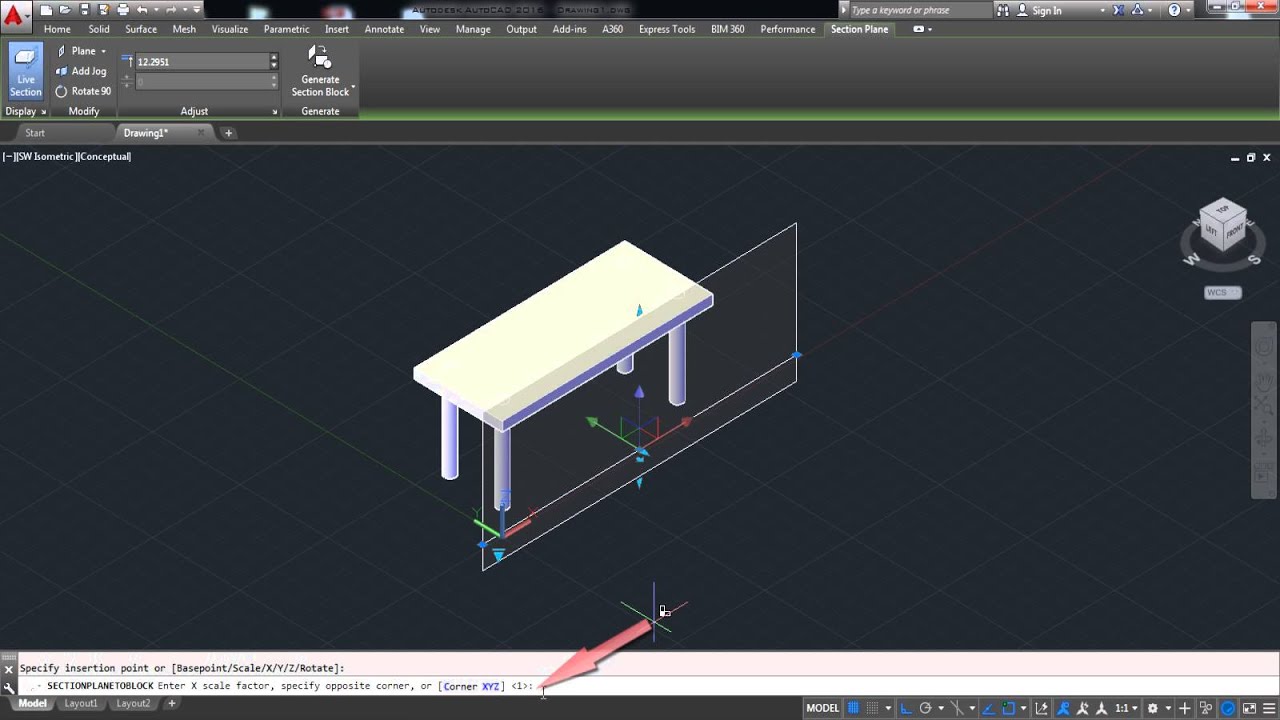Open the AutoCAD application menu button
This screenshot has height=720, width=1280.
[x=14, y=17]
